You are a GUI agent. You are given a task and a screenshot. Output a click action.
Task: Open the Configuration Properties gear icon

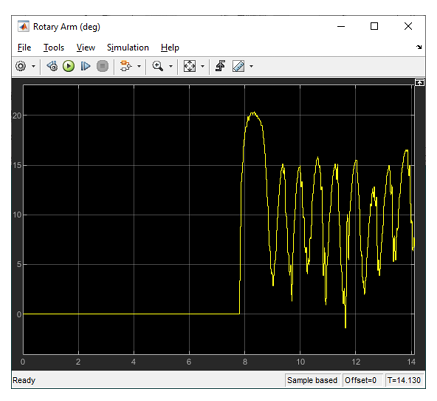pos(21,66)
